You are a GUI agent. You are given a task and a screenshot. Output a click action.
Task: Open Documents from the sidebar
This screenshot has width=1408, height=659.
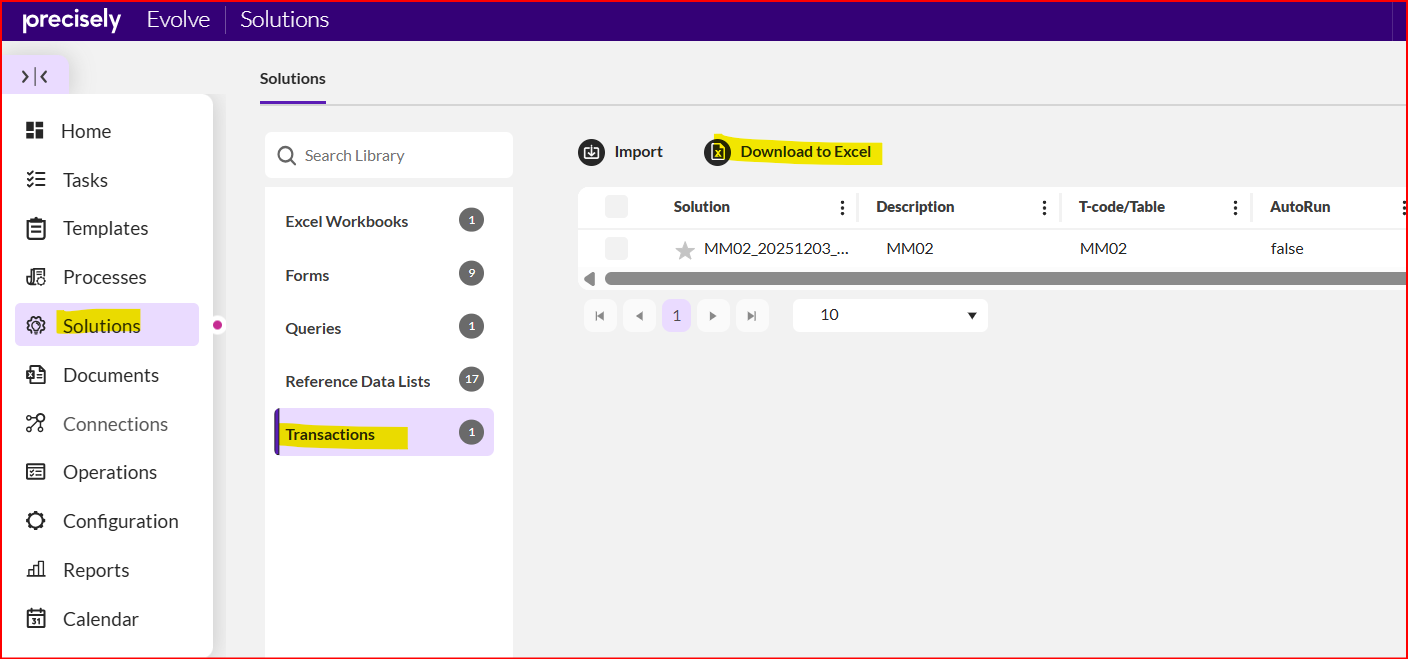pyautogui.click(x=110, y=375)
